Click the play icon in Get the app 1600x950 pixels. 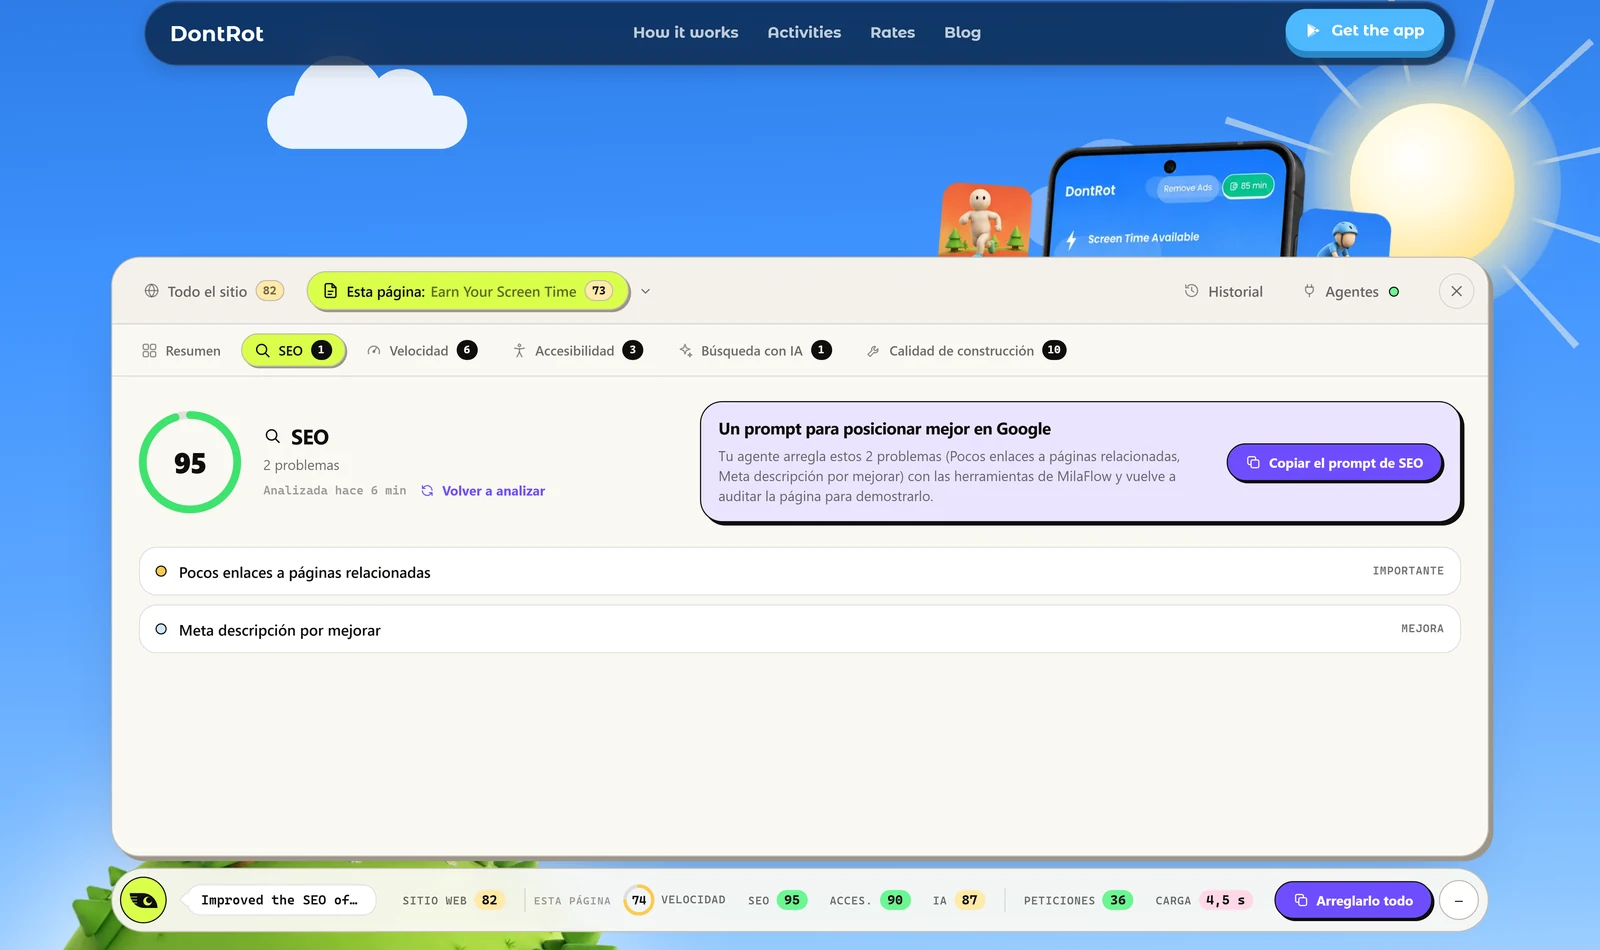(1313, 31)
